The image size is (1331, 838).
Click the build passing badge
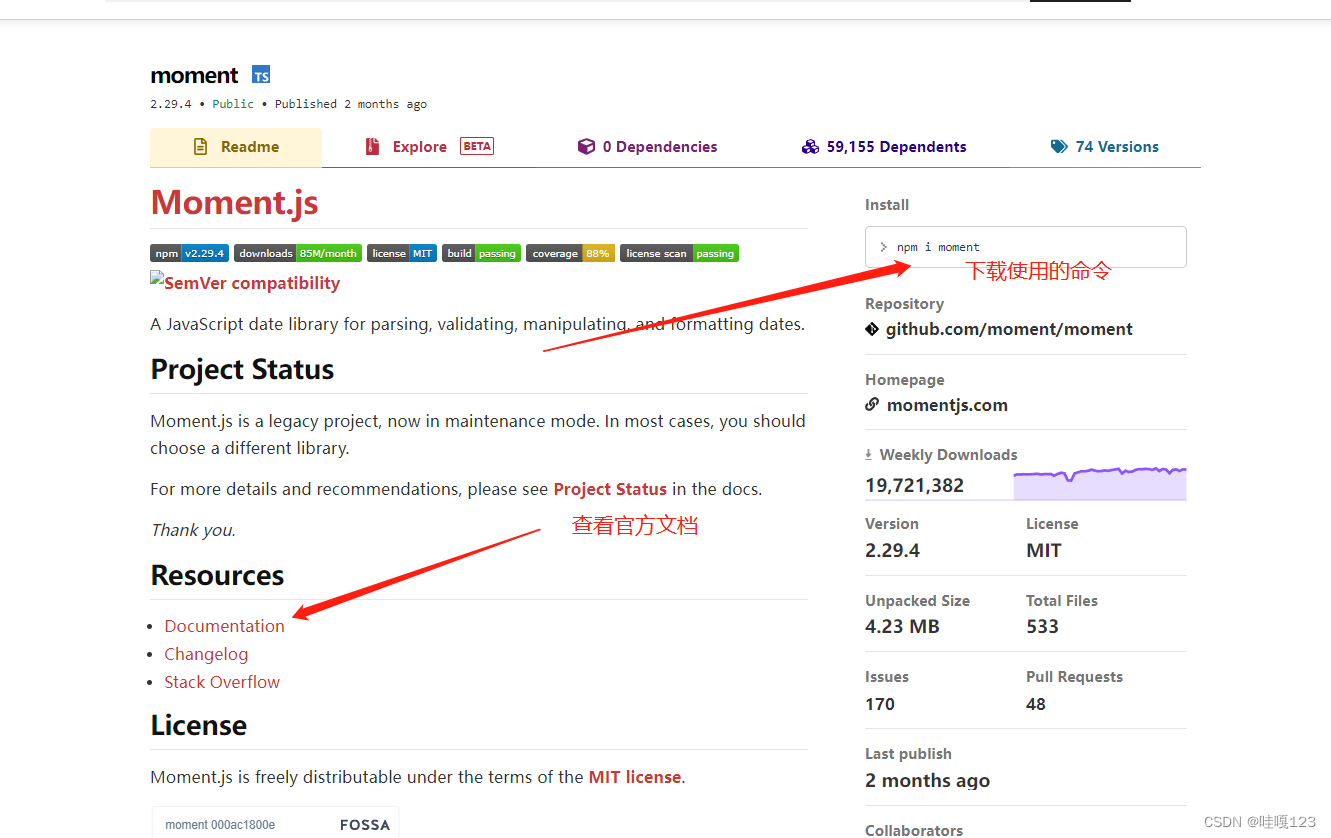pyautogui.click(x=481, y=253)
